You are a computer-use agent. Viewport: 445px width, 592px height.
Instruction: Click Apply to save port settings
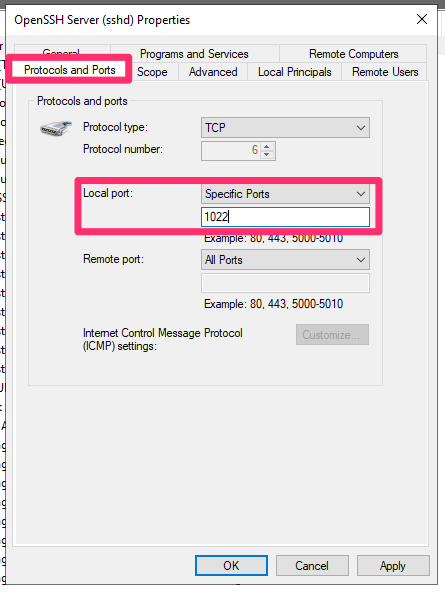[x=393, y=566]
